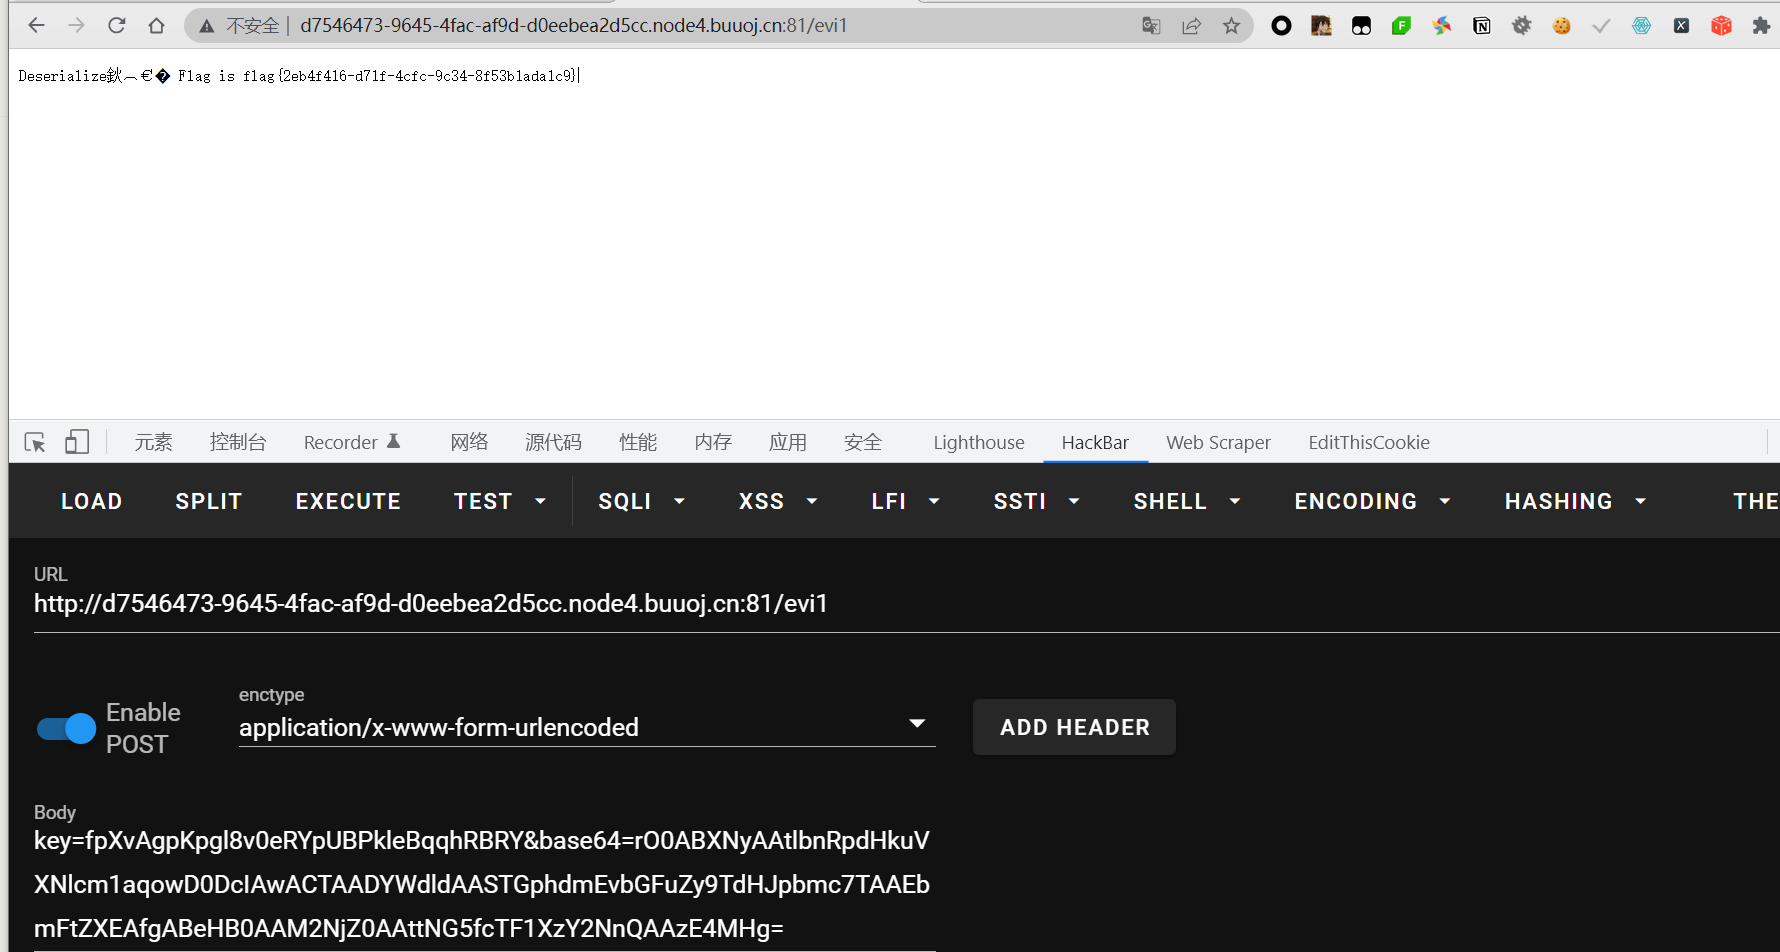Click the HackBar URL input field
The image size is (1780, 952).
[906, 604]
